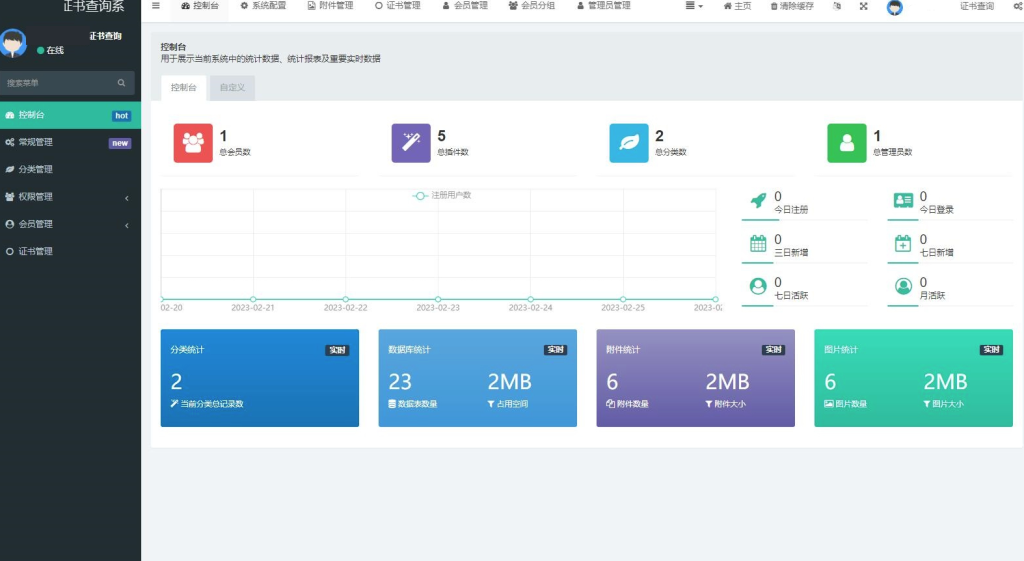
Task: Click the 总插件数 label
Action: [x=453, y=152]
